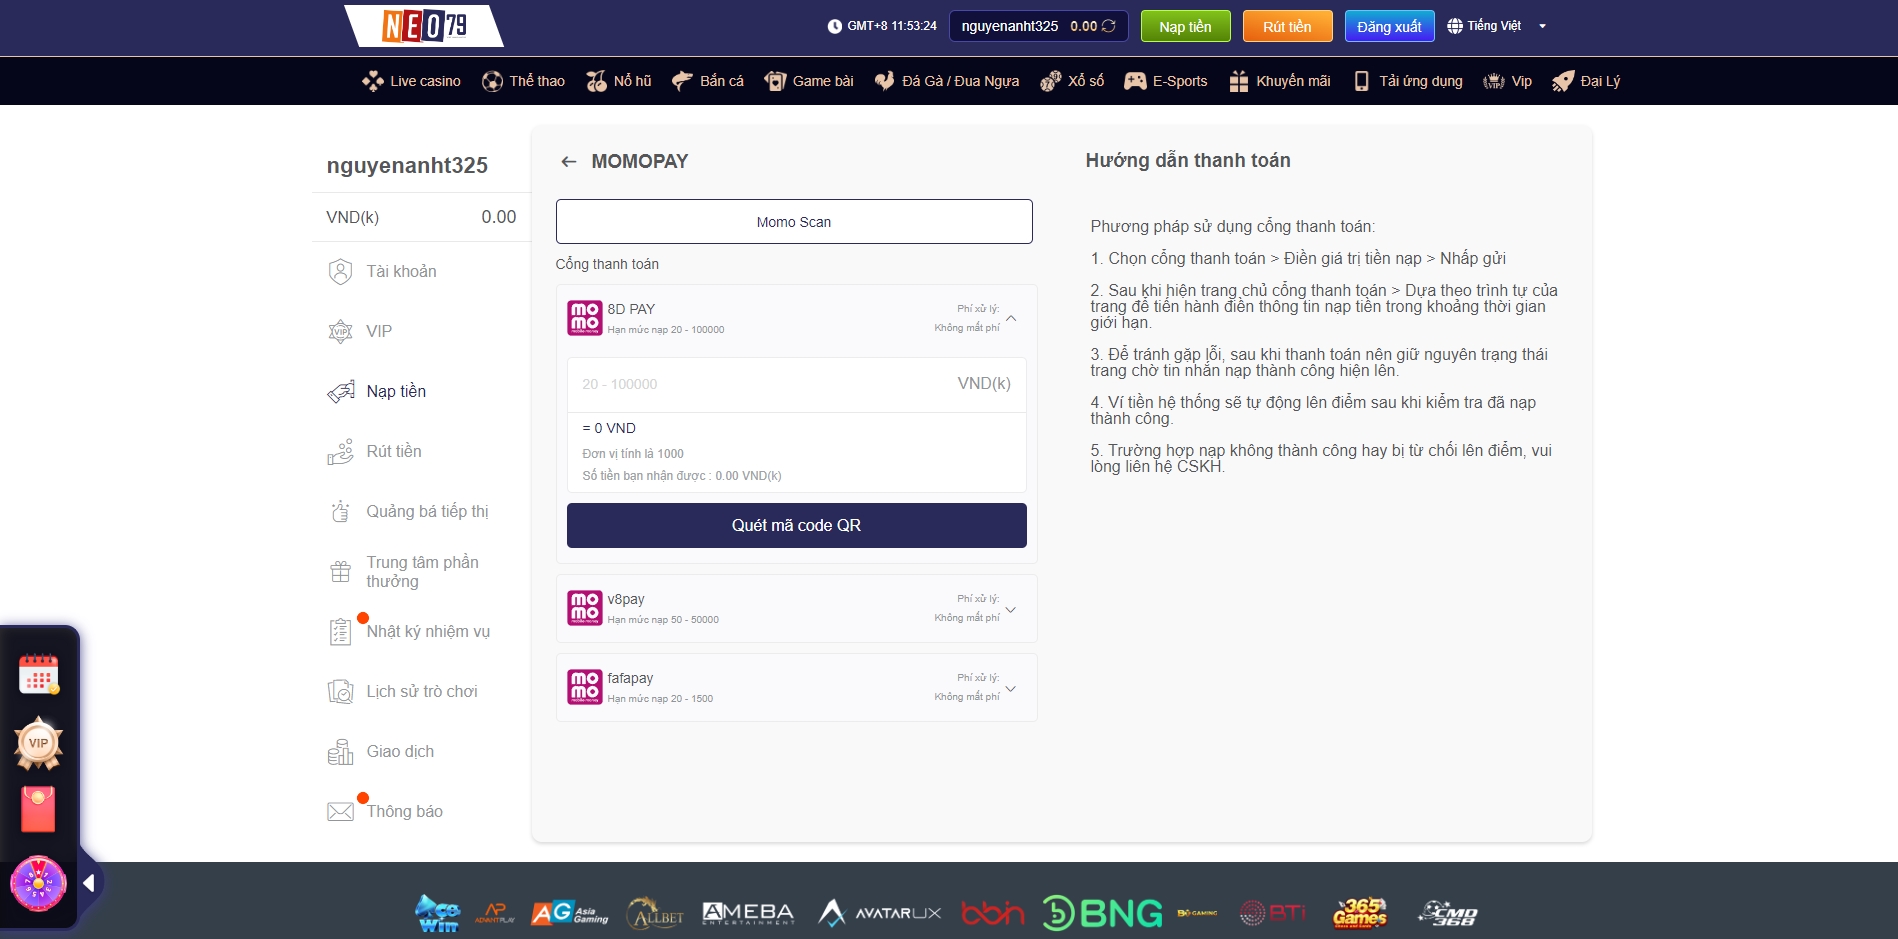1898x939 pixels.
Task: Click the Đăng xuất button
Action: pyautogui.click(x=1389, y=26)
